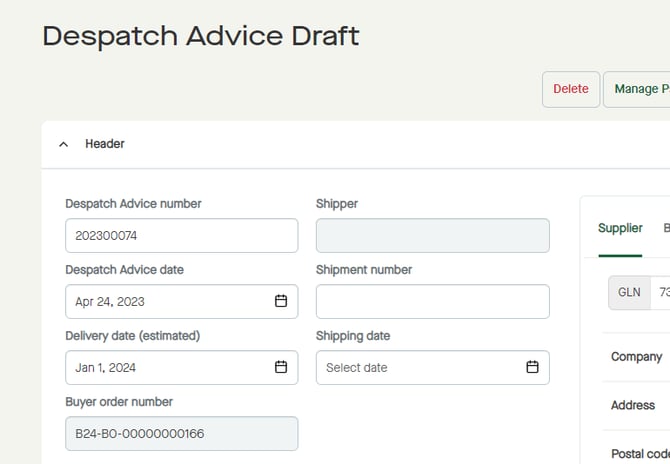The image size is (670, 464).
Task: Select the Buyer order number field
Action: 181,433
